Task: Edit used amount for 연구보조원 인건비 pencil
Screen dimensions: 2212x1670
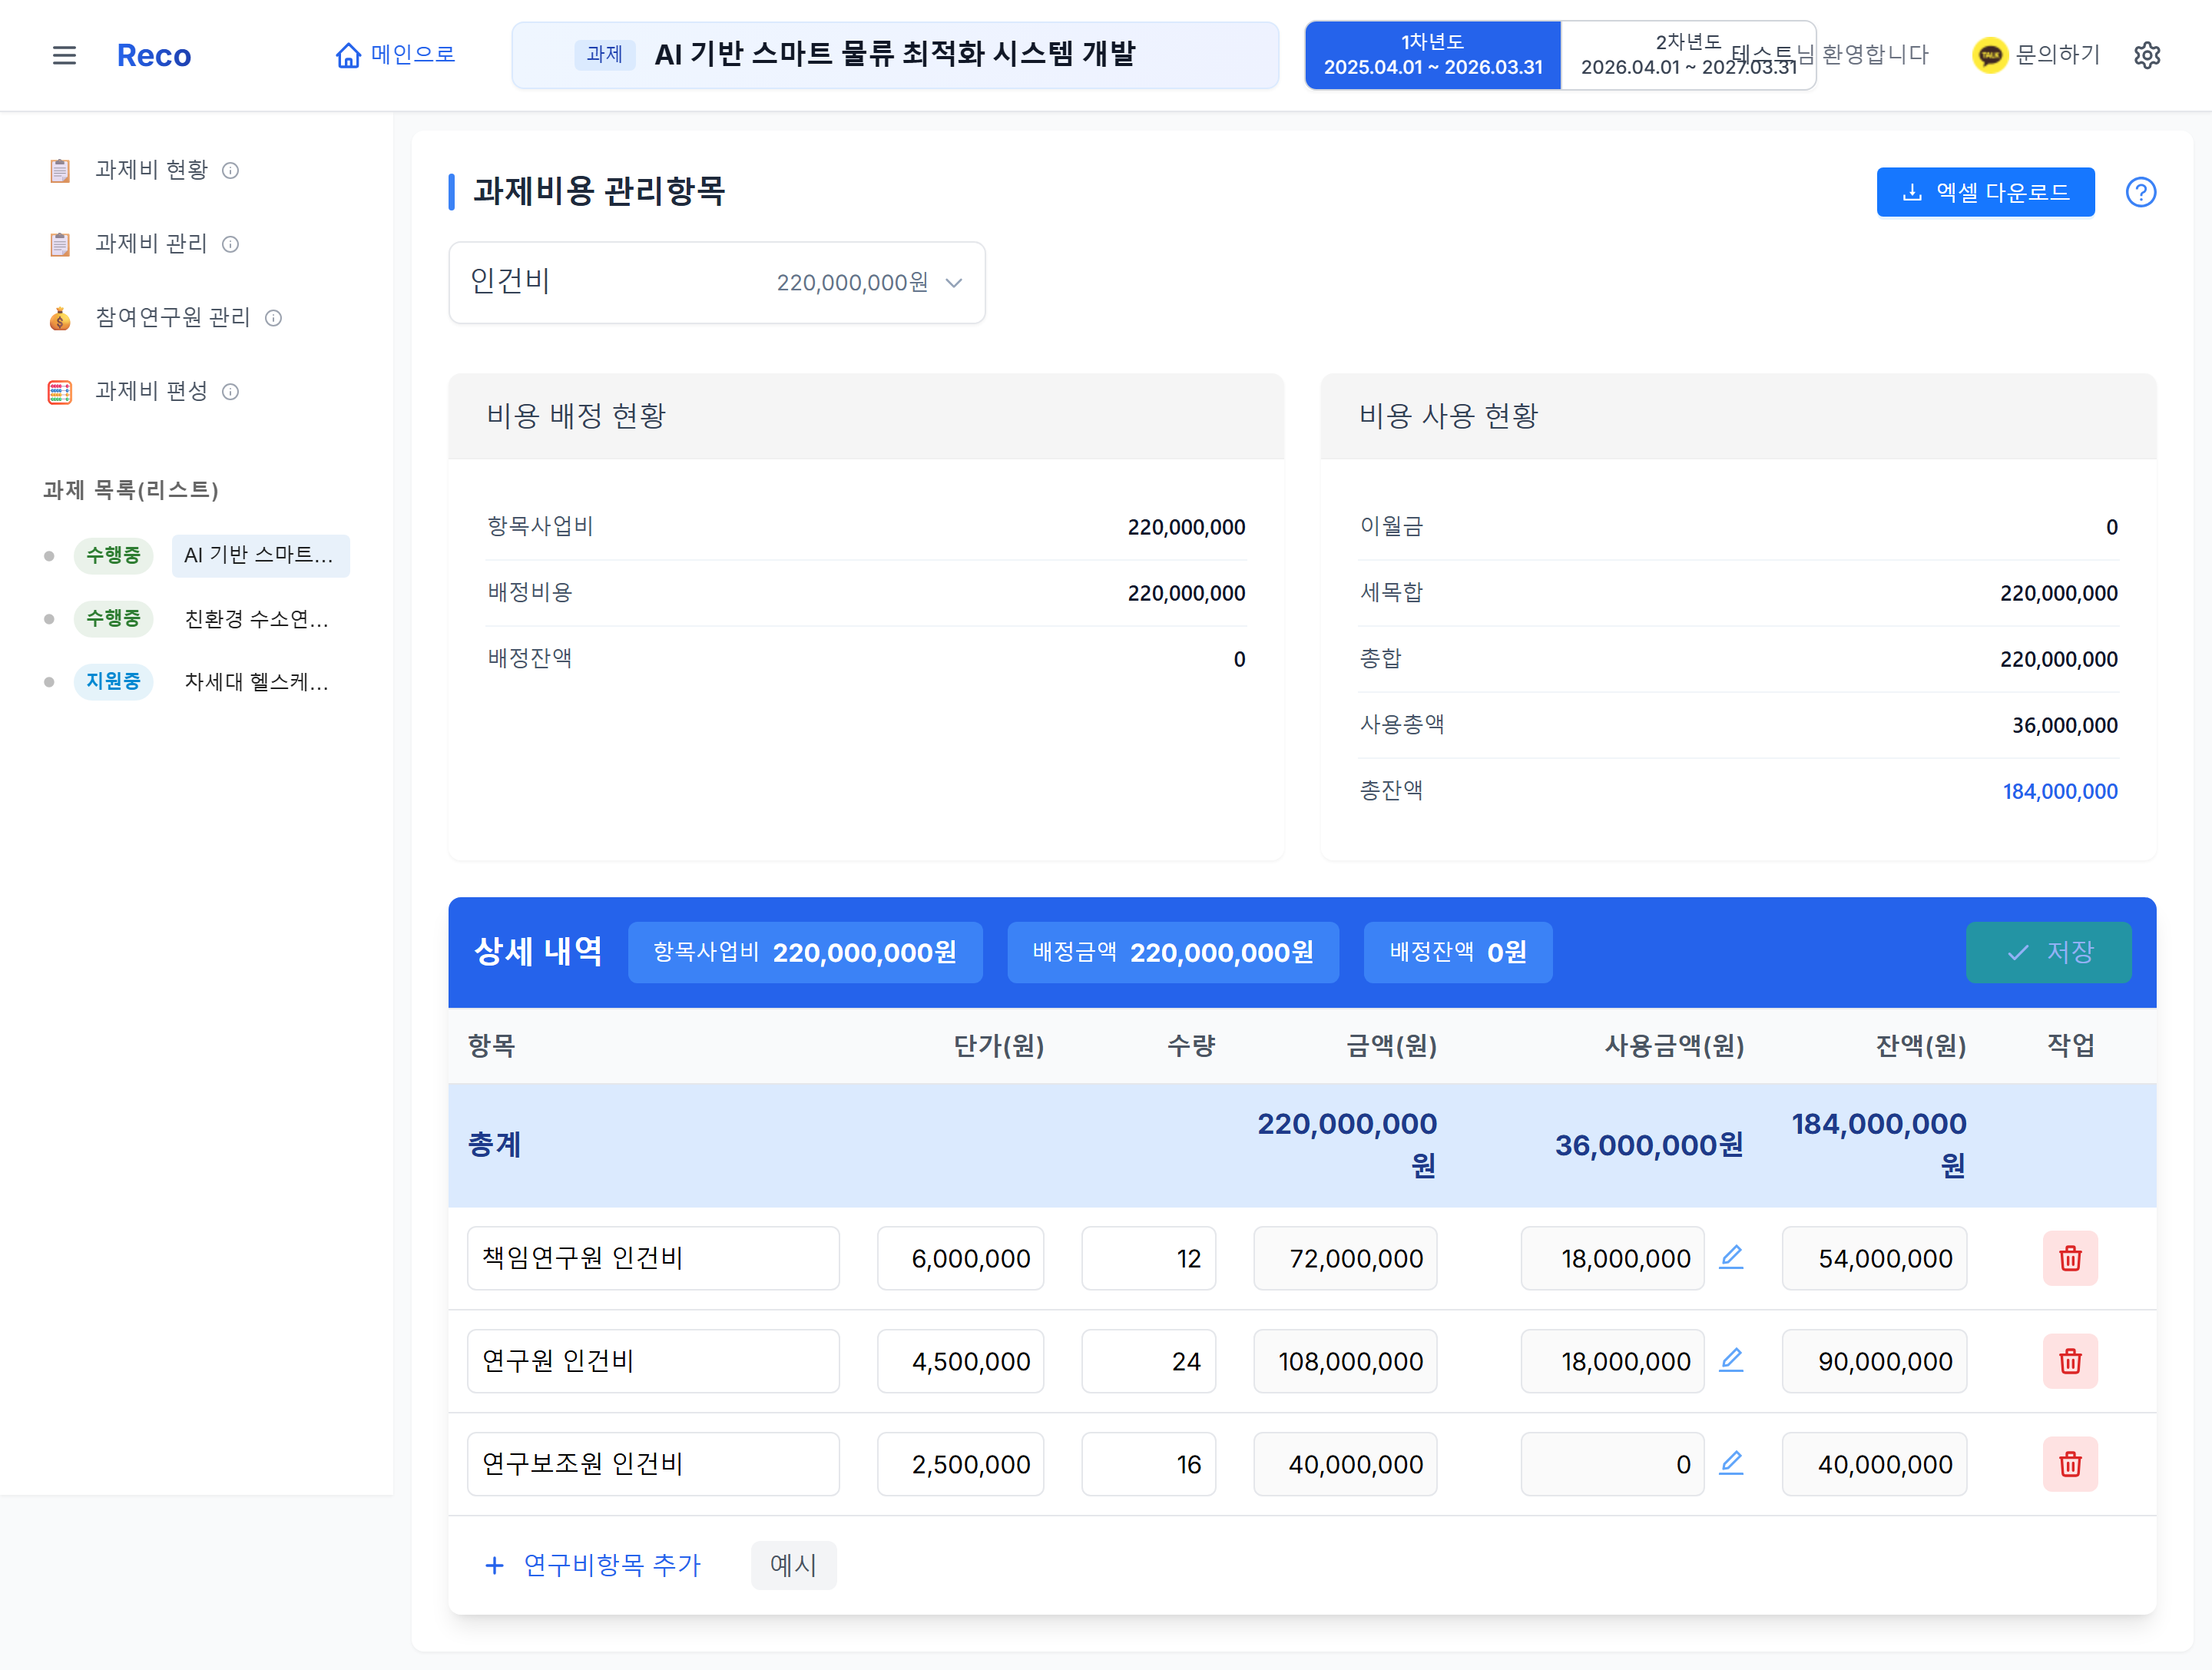Action: pos(1731,1463)
